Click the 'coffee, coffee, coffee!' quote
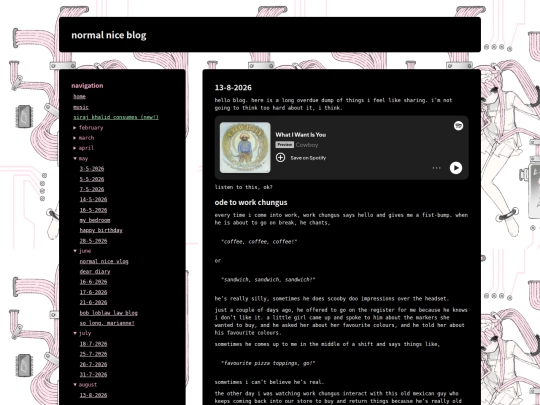 click(259, 242)
